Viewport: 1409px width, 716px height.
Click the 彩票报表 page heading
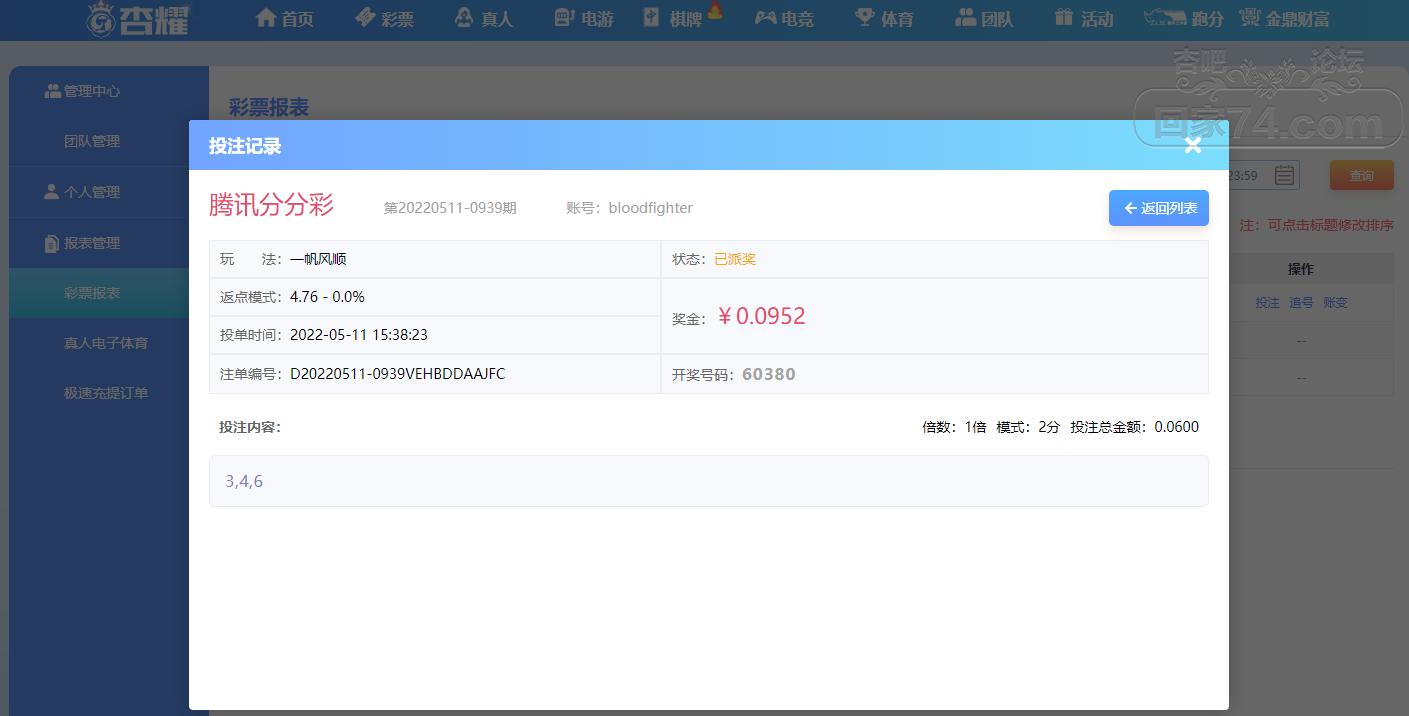click(x=269, y=108)
